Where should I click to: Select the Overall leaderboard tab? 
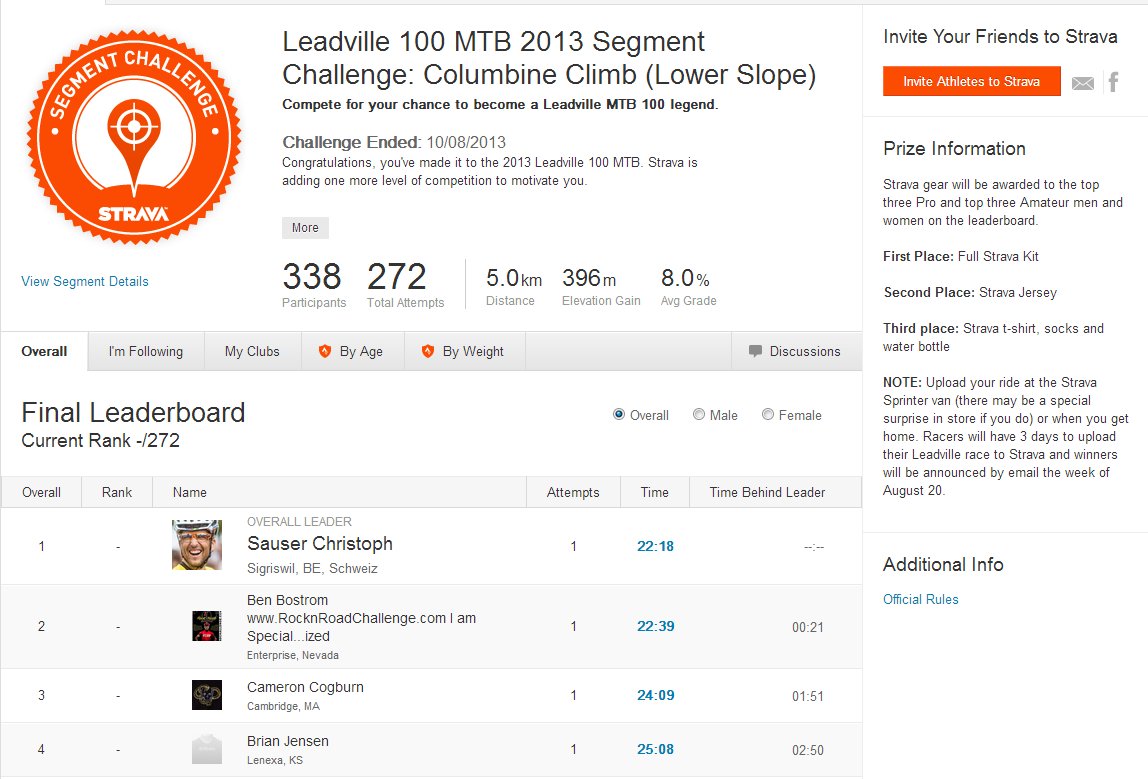44,351
